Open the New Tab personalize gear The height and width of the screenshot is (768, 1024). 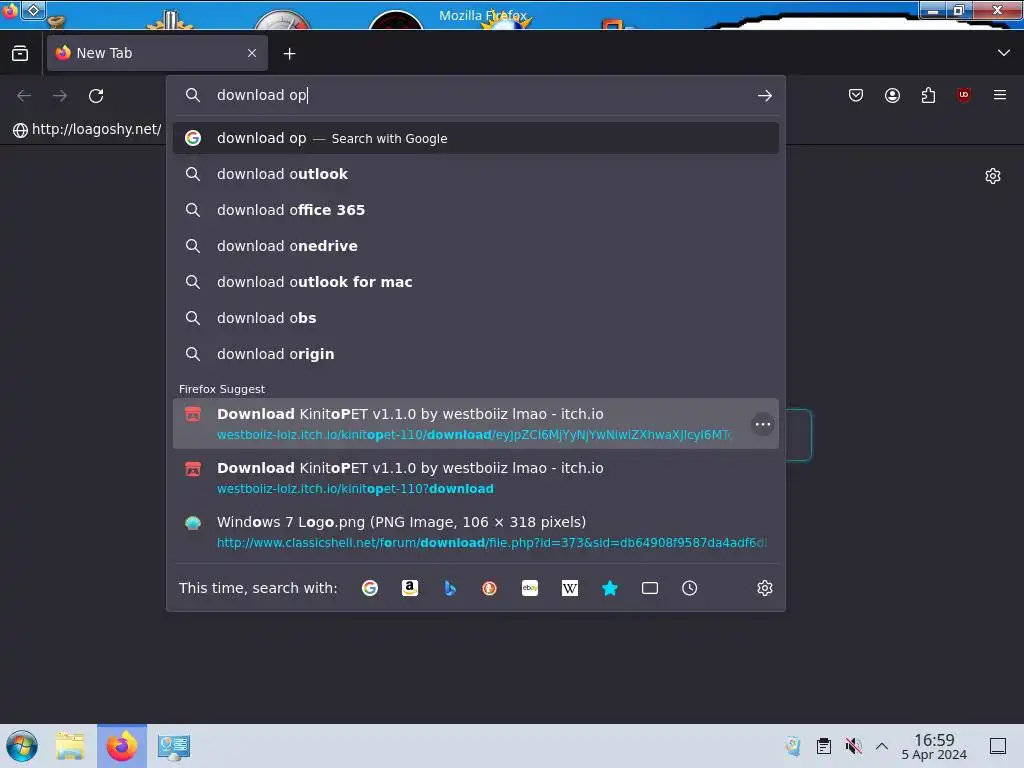click(993, 176)
